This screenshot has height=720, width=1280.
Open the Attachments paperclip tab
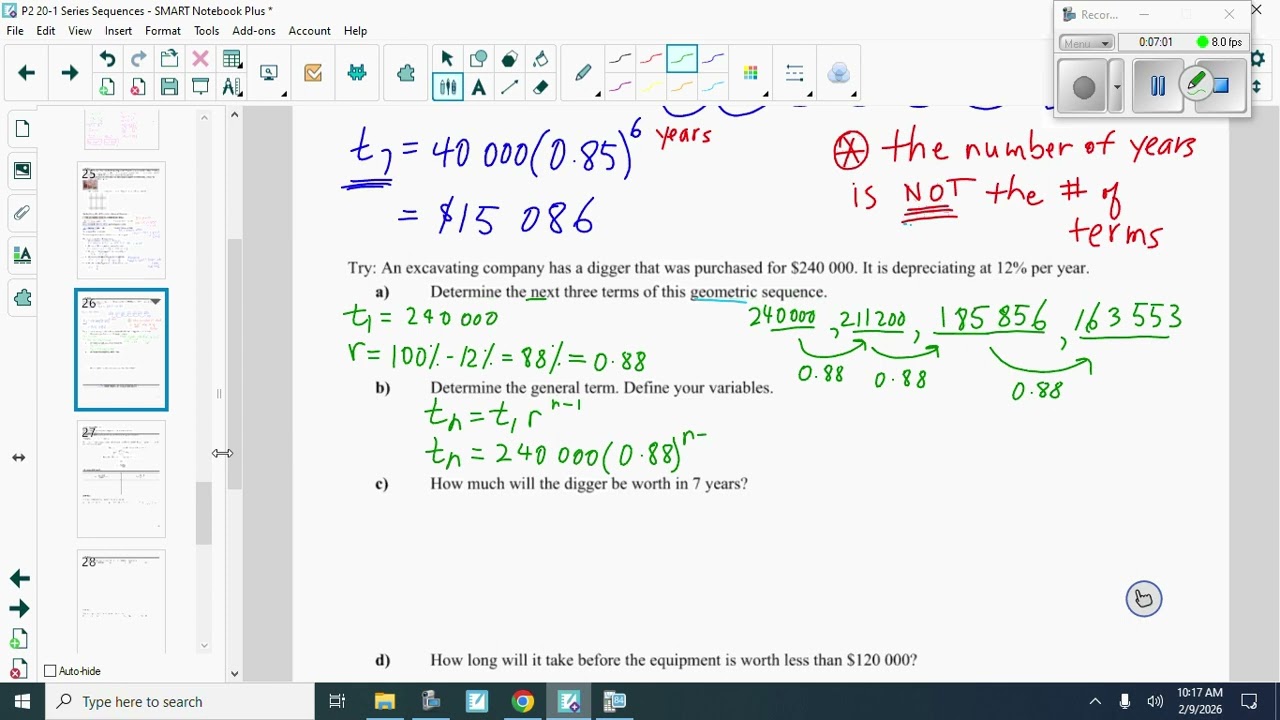[x=22, y=213]
